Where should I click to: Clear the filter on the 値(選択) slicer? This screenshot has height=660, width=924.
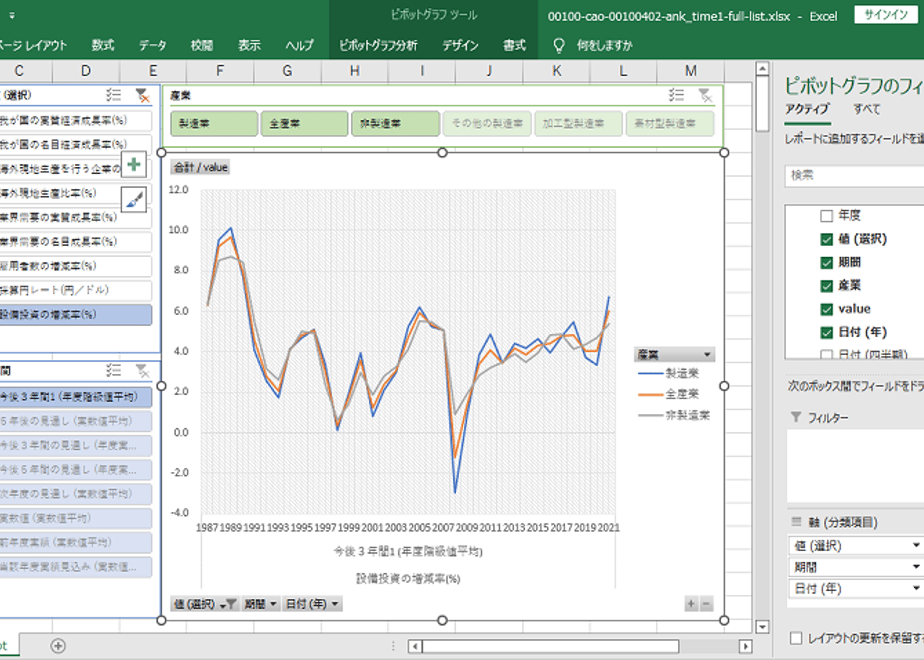click(x=142, y=95)
